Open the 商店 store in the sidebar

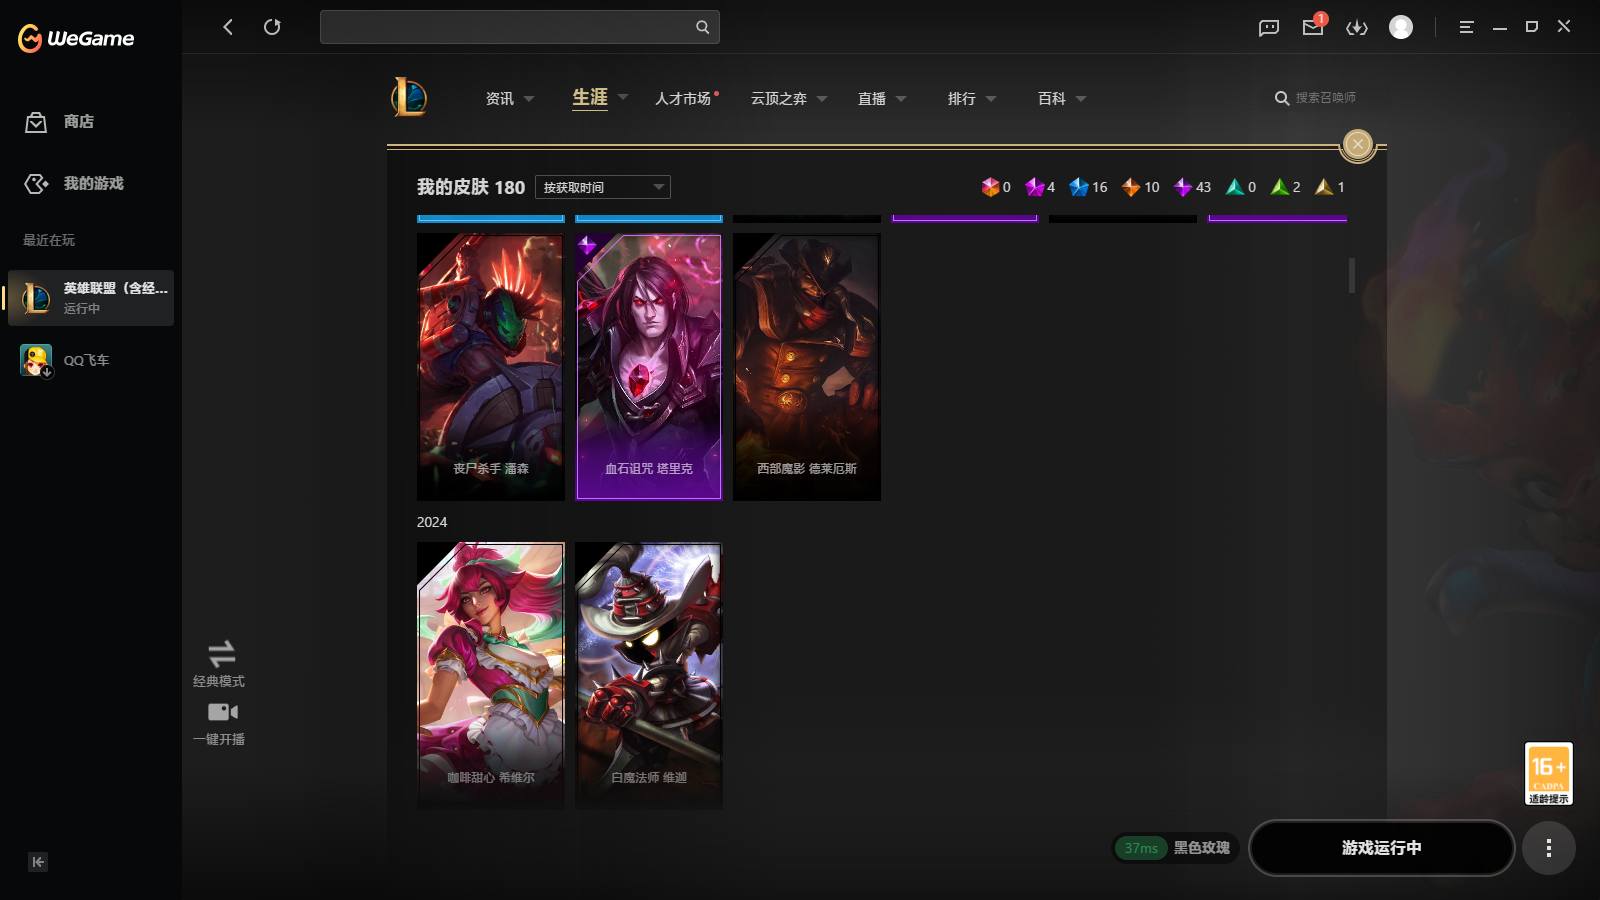tap(60, 122)
